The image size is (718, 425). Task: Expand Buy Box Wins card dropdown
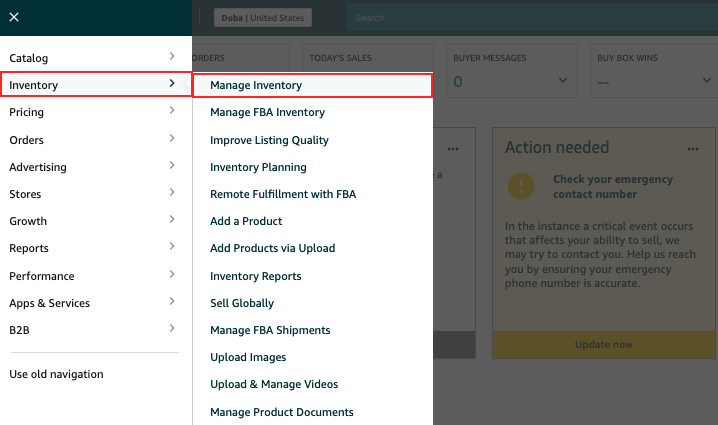tap(704, 80)
